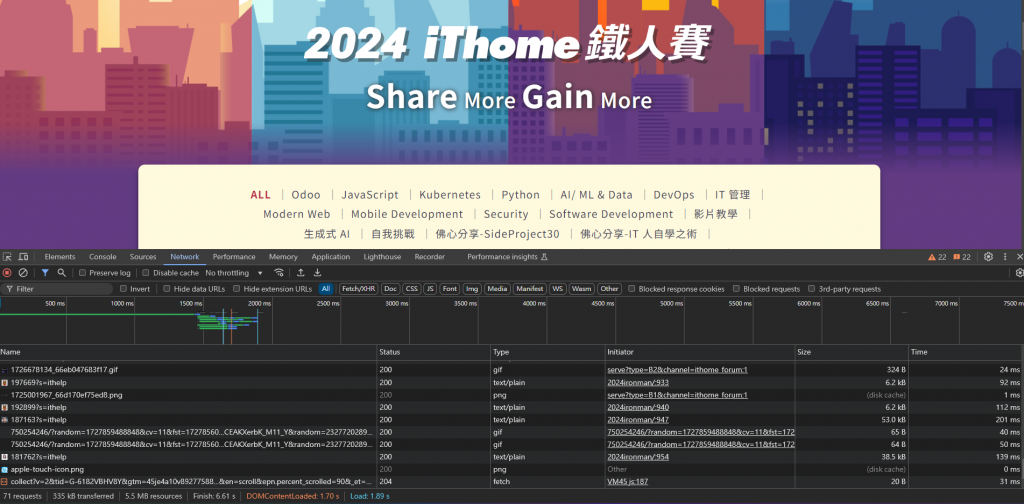Filter requests by Media
This screenshot has height=504, width=1024.
[x=497, y=289]
